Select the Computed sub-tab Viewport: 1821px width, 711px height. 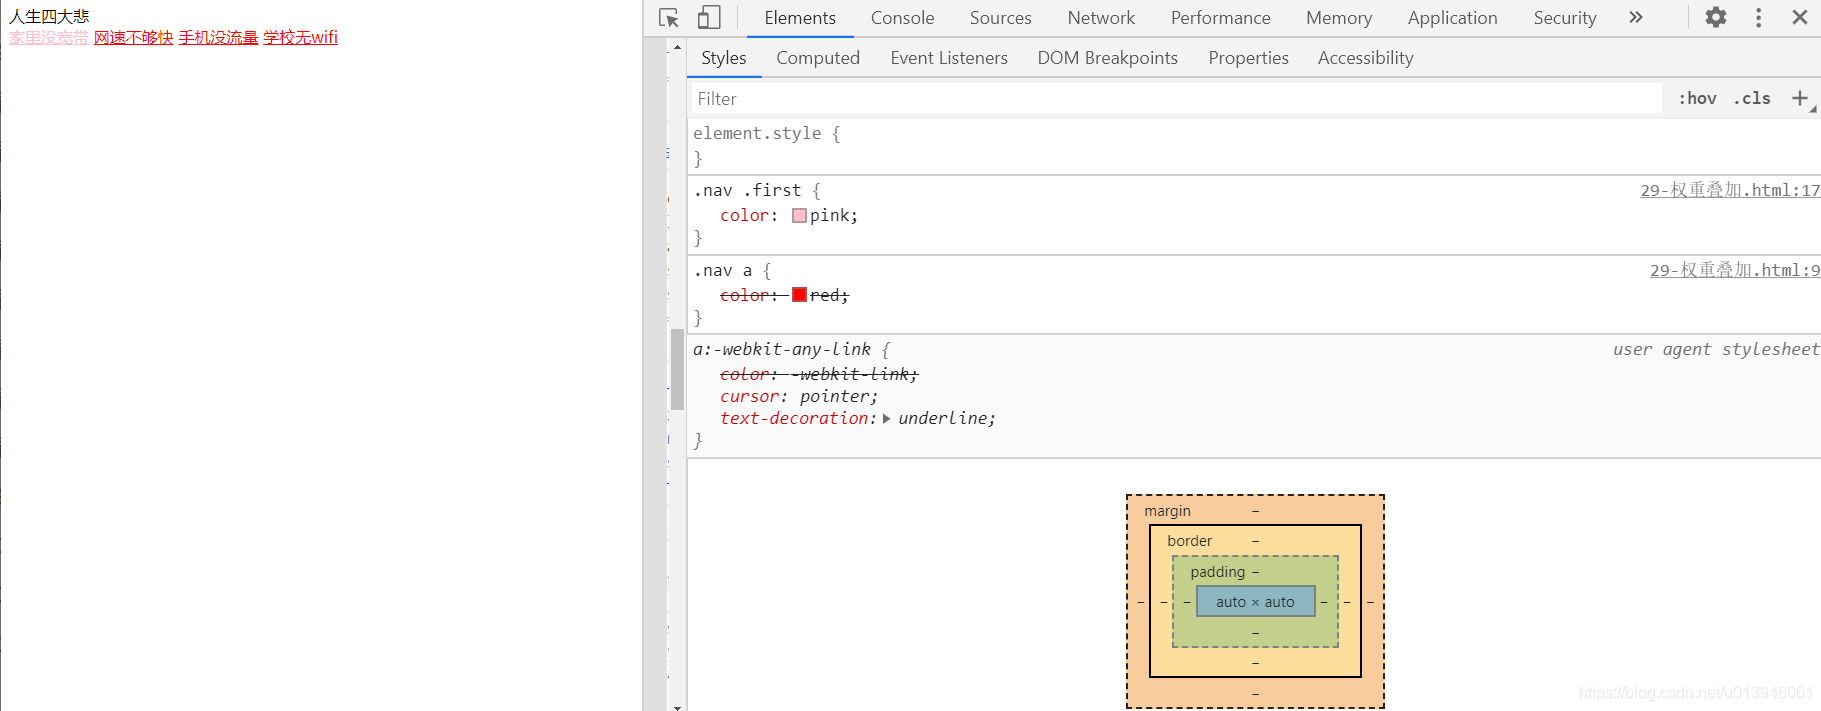click(x=818, y=58)
